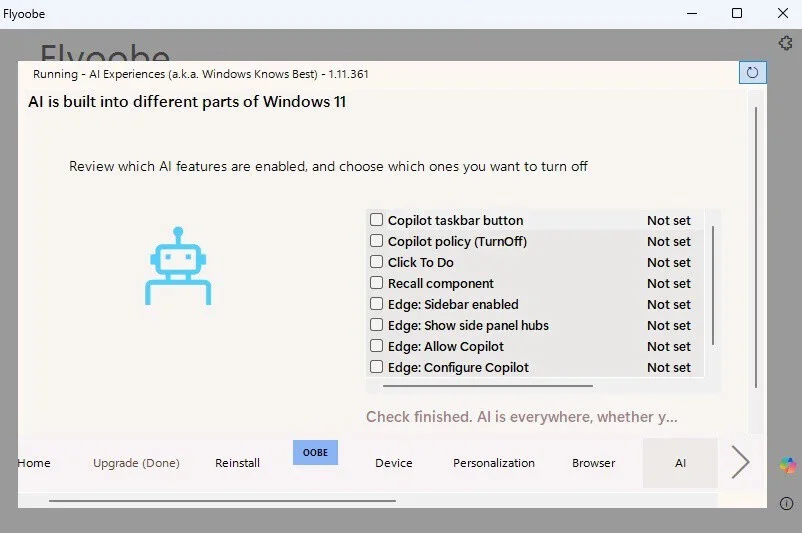This screenshot has height=533, width=802.
Task: Open the info circle icon
Action: coord(786,503)
